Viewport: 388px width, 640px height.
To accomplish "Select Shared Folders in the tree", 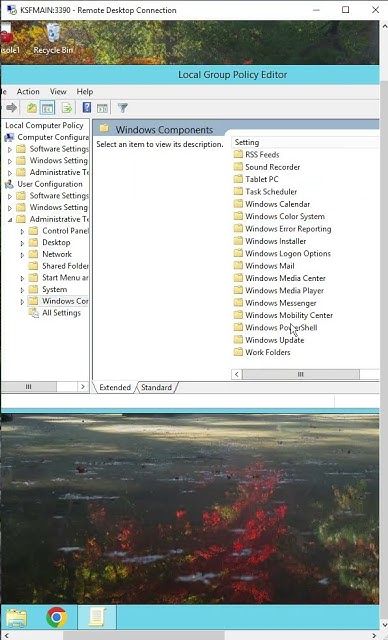I will tap(65, 266).
